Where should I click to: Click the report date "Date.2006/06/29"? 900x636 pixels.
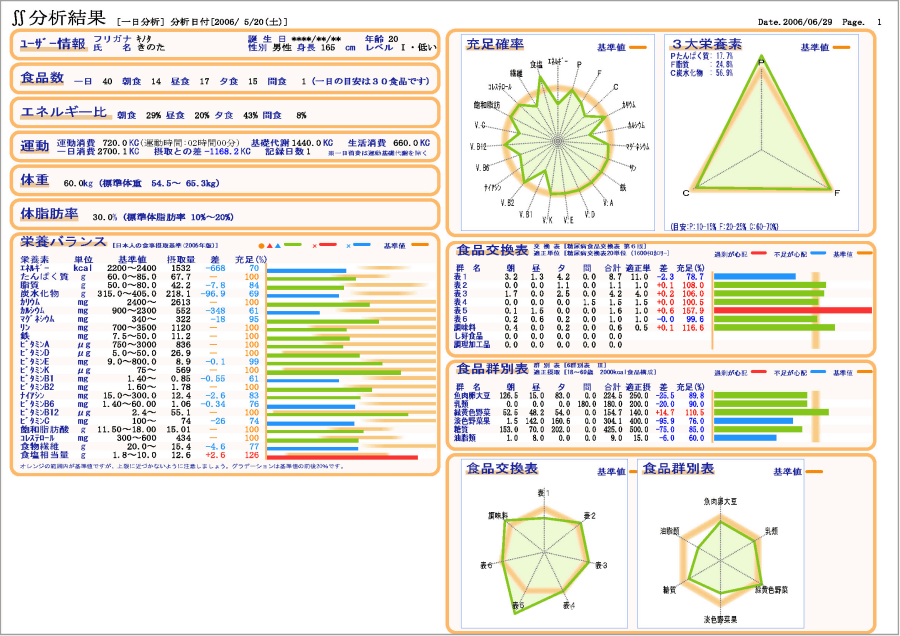[x=795, y=22]
